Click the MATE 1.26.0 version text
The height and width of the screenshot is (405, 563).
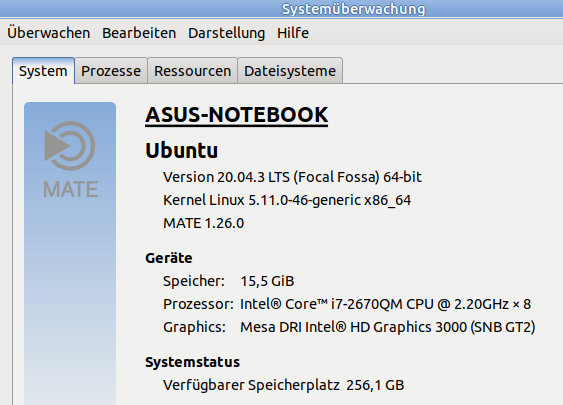tap(204, 223)
